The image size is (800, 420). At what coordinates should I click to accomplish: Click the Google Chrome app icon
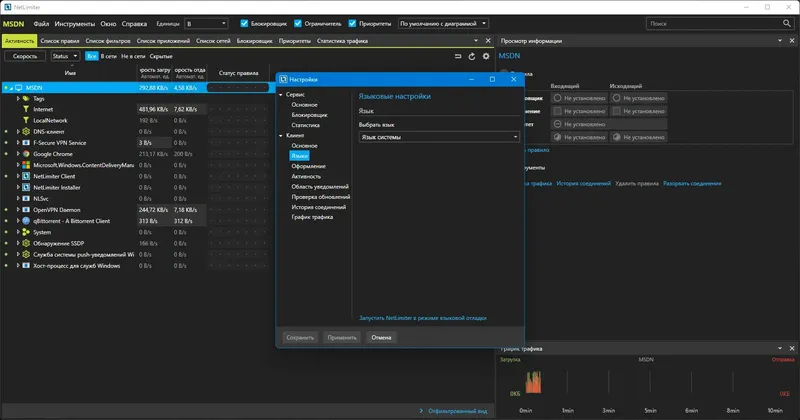25,154
